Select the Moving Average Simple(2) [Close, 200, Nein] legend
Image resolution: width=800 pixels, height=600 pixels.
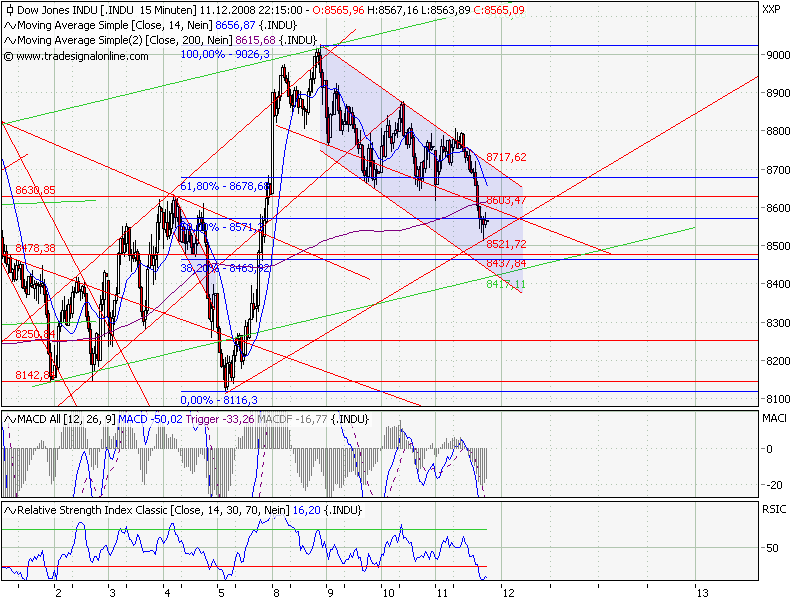point(124,40)
